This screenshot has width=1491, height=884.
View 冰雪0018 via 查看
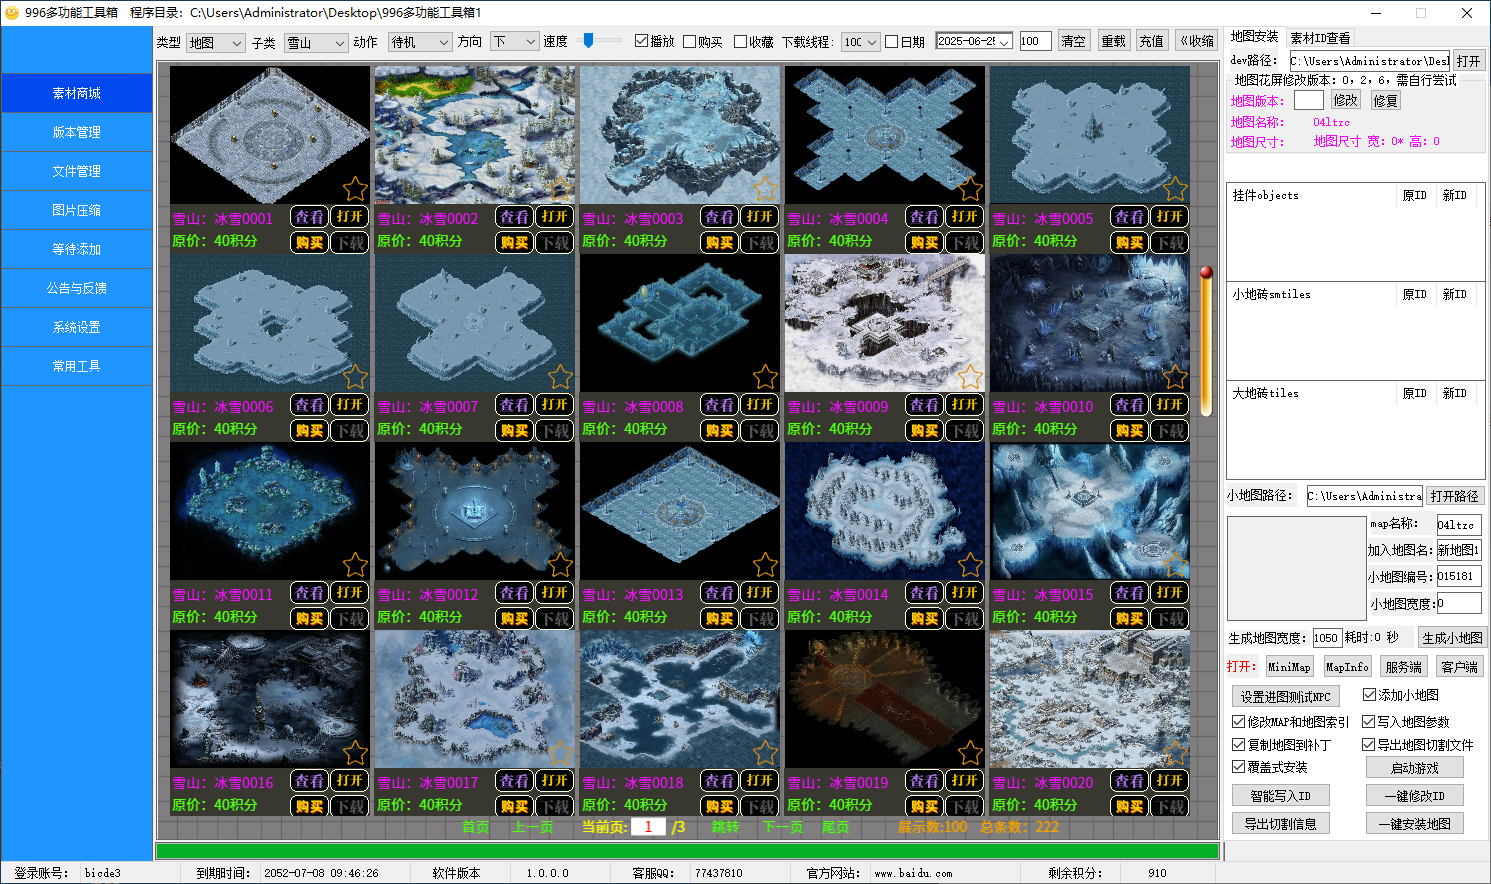(x=719, y=780)
